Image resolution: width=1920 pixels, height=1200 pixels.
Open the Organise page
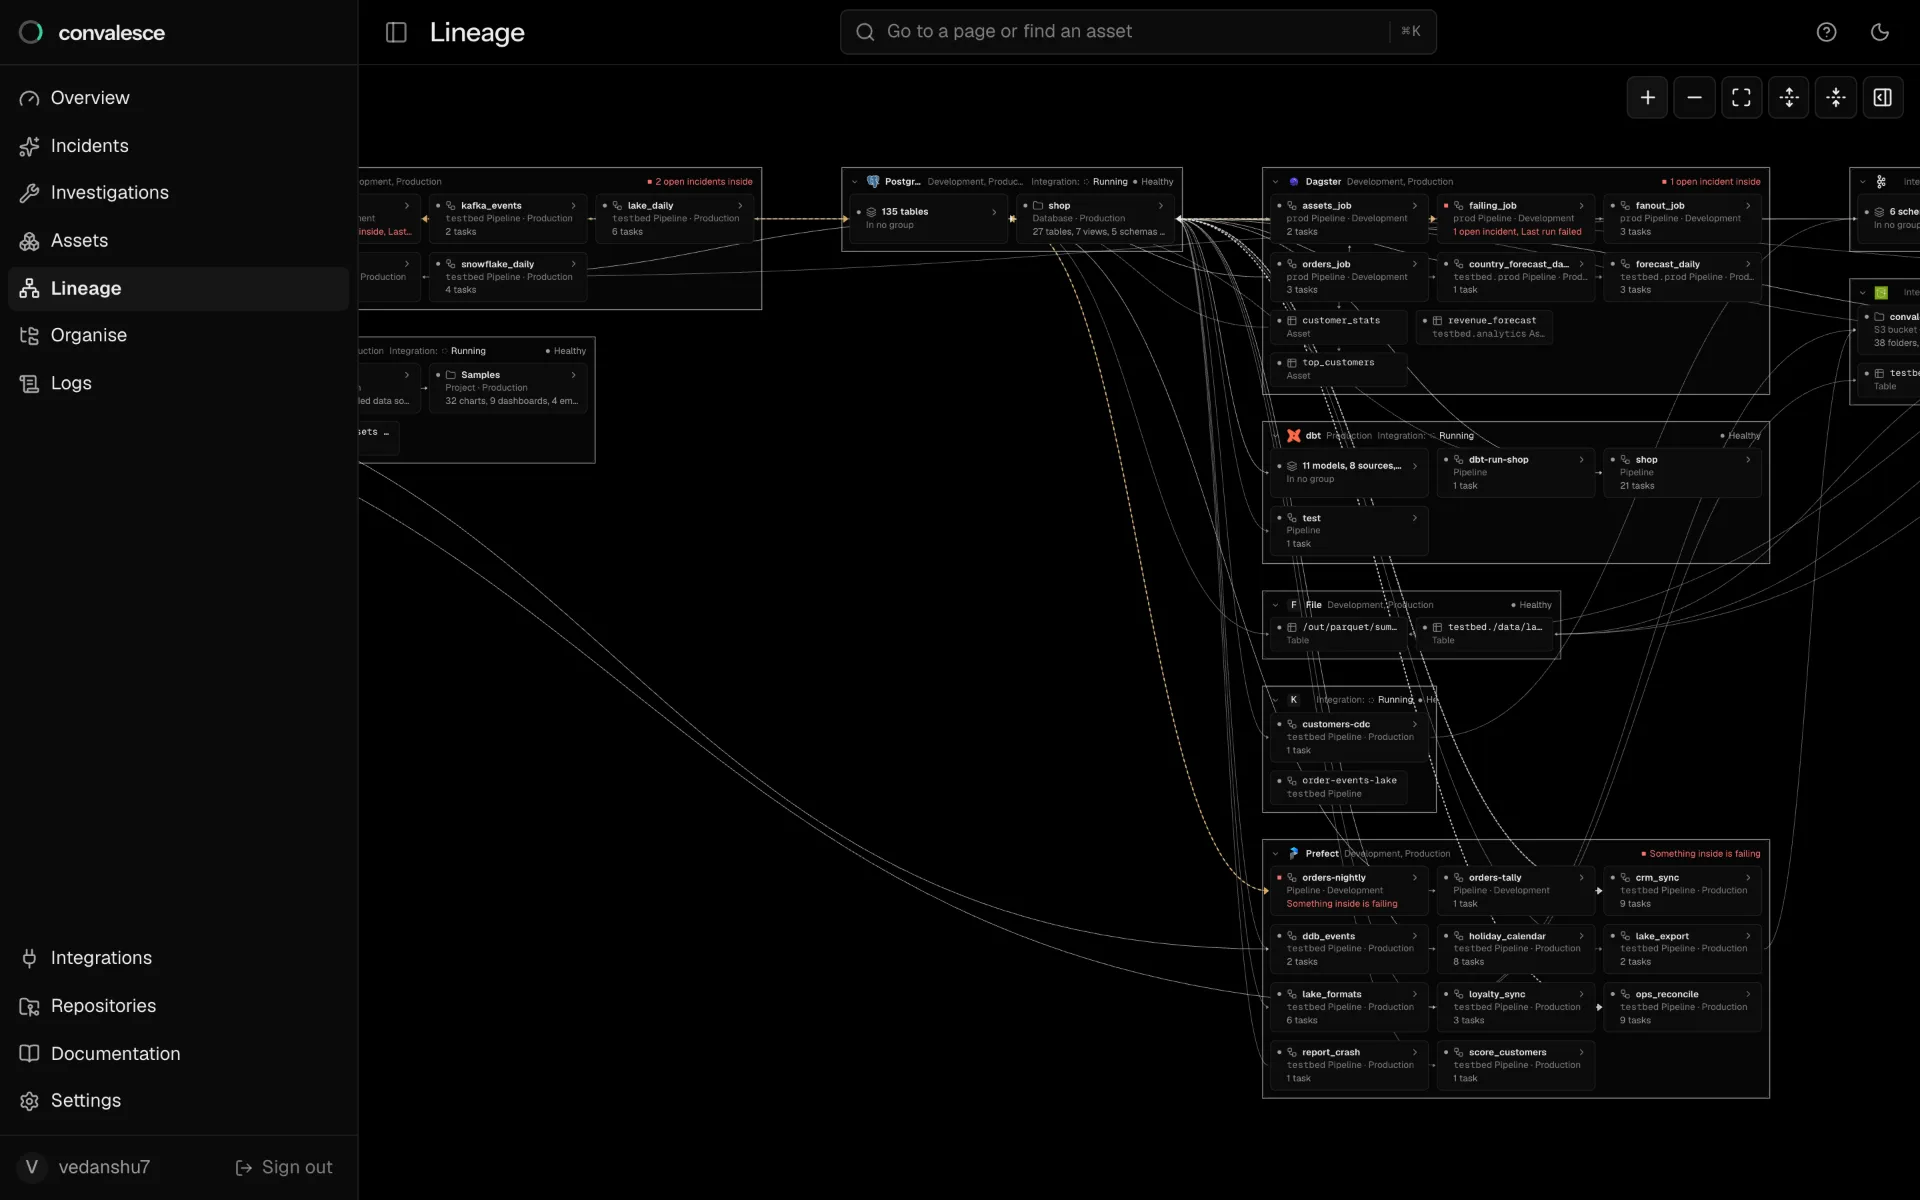(x=178, y=335)
